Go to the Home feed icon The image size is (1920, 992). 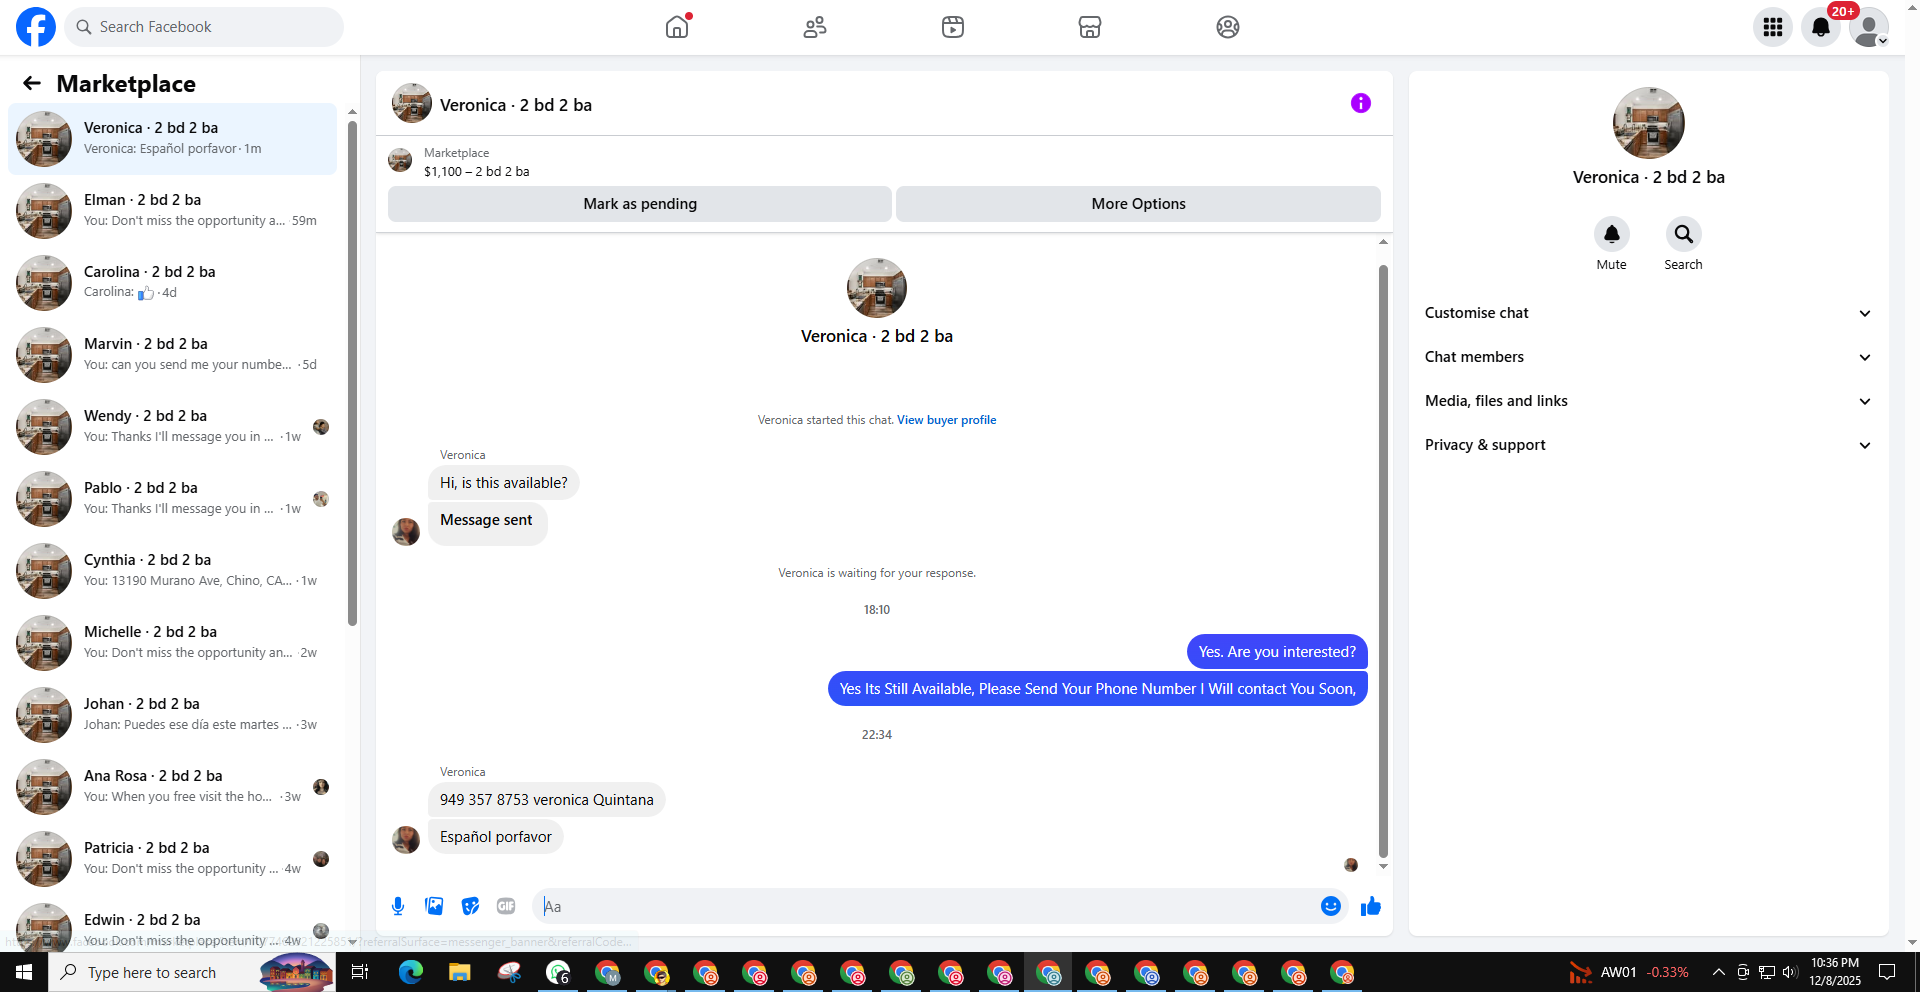click(677, 27)
